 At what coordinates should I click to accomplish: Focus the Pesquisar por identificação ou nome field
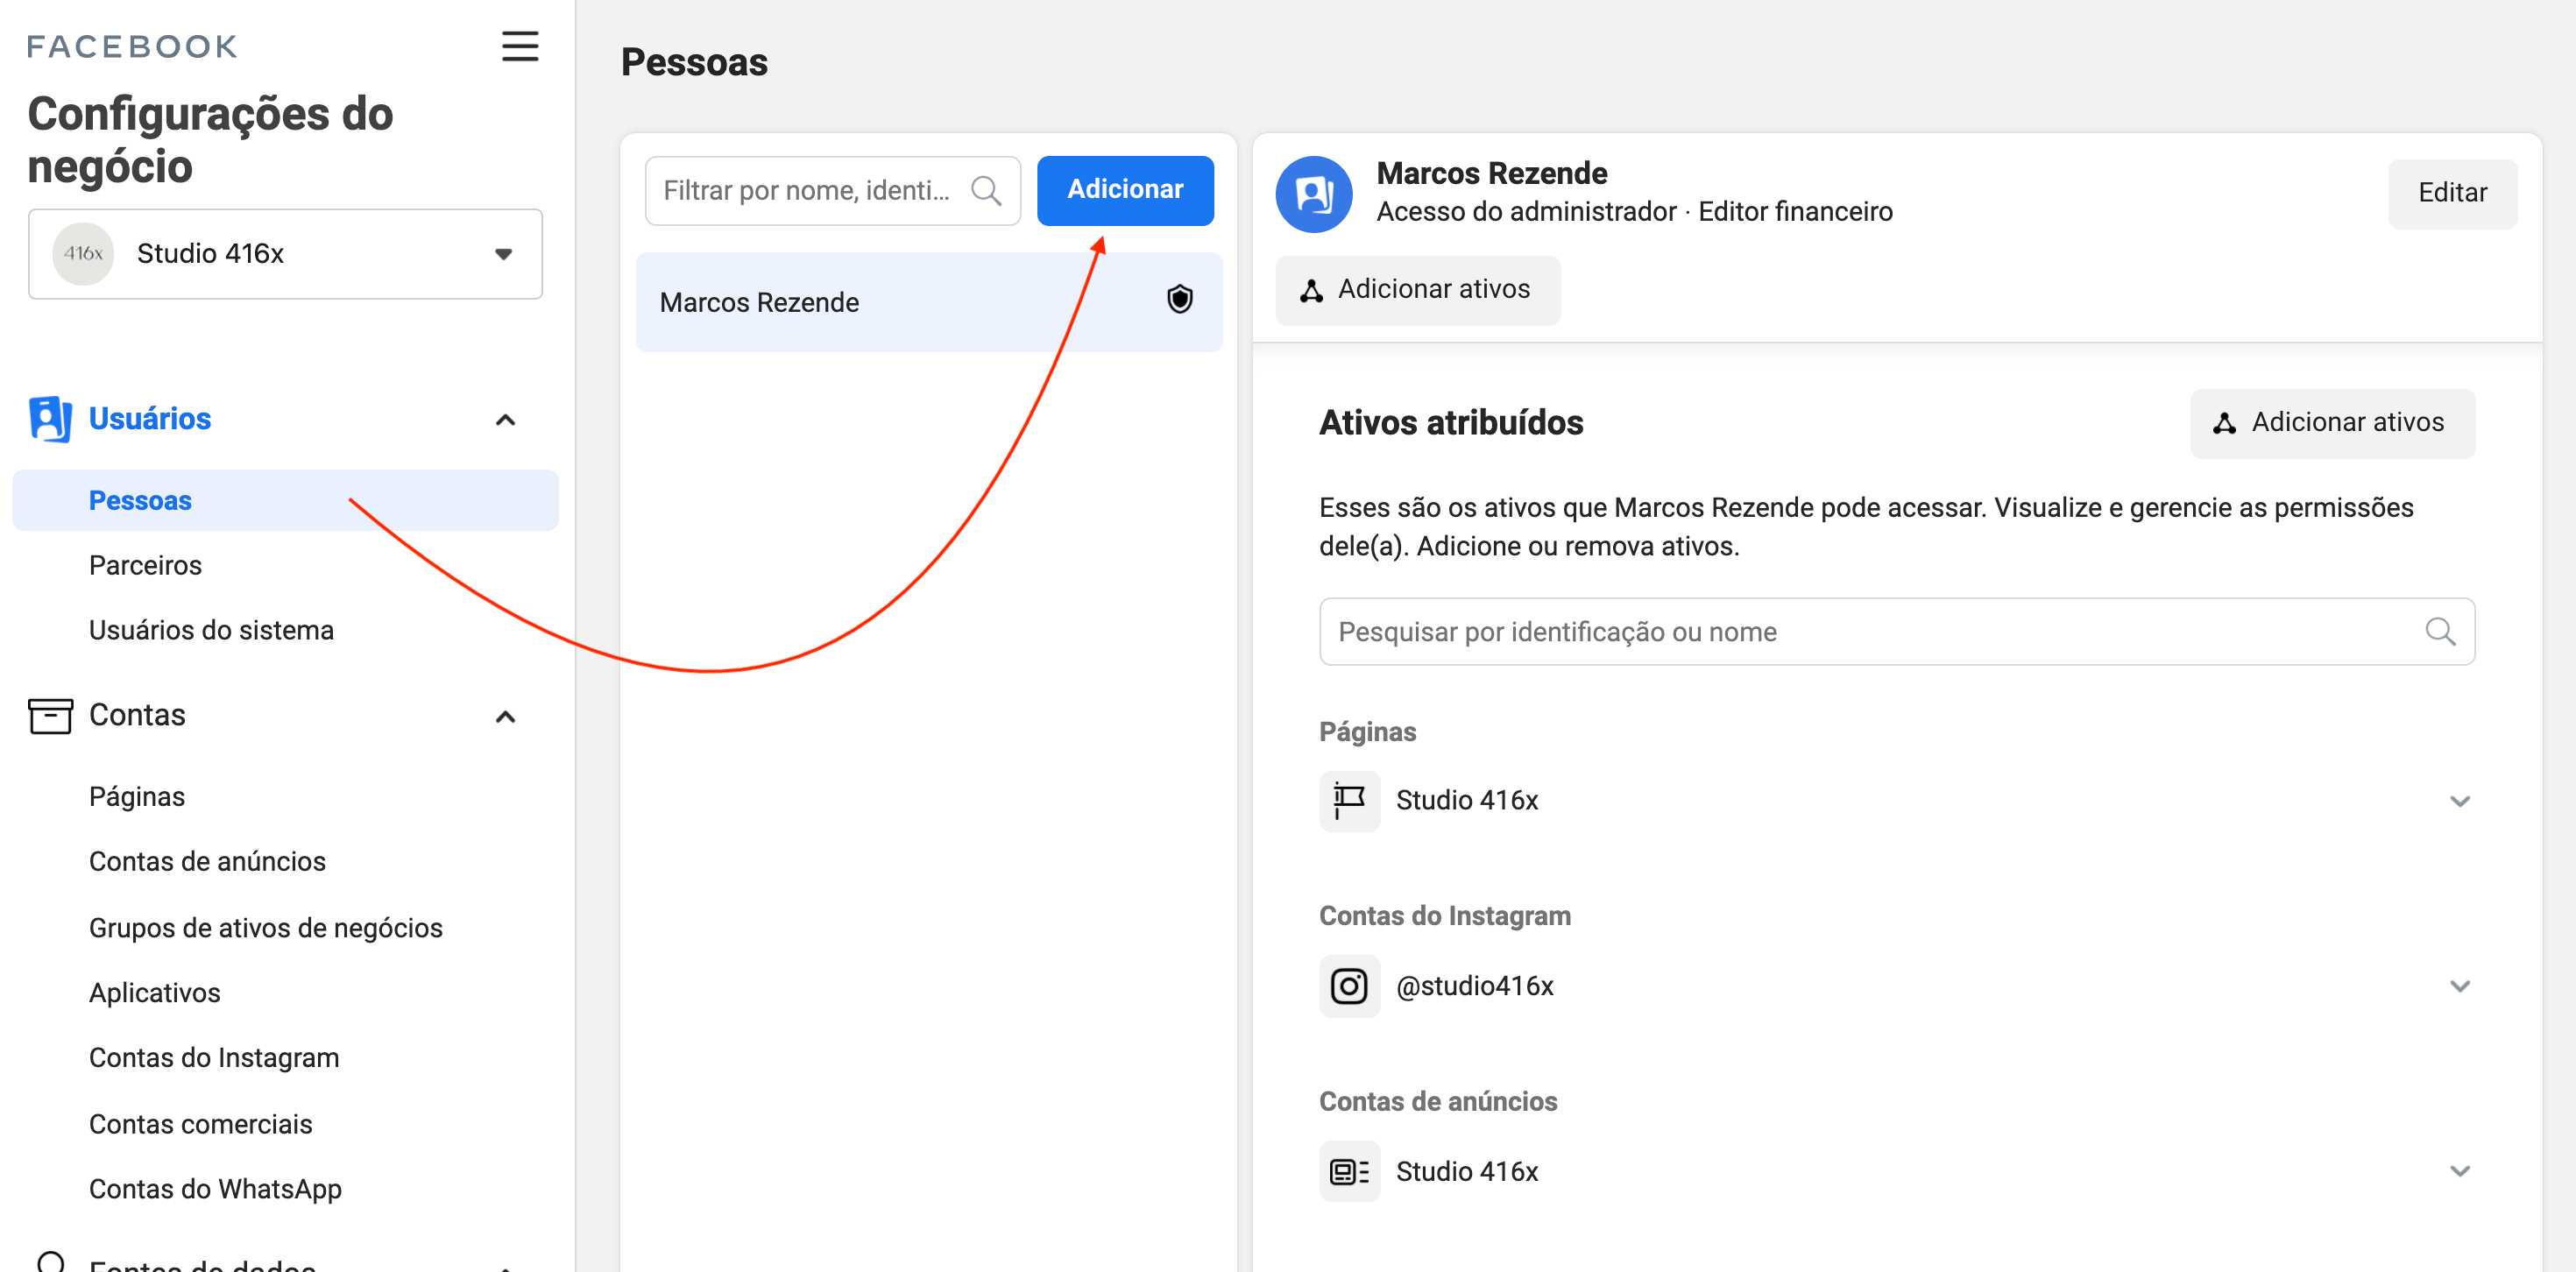coord(1870,632)
